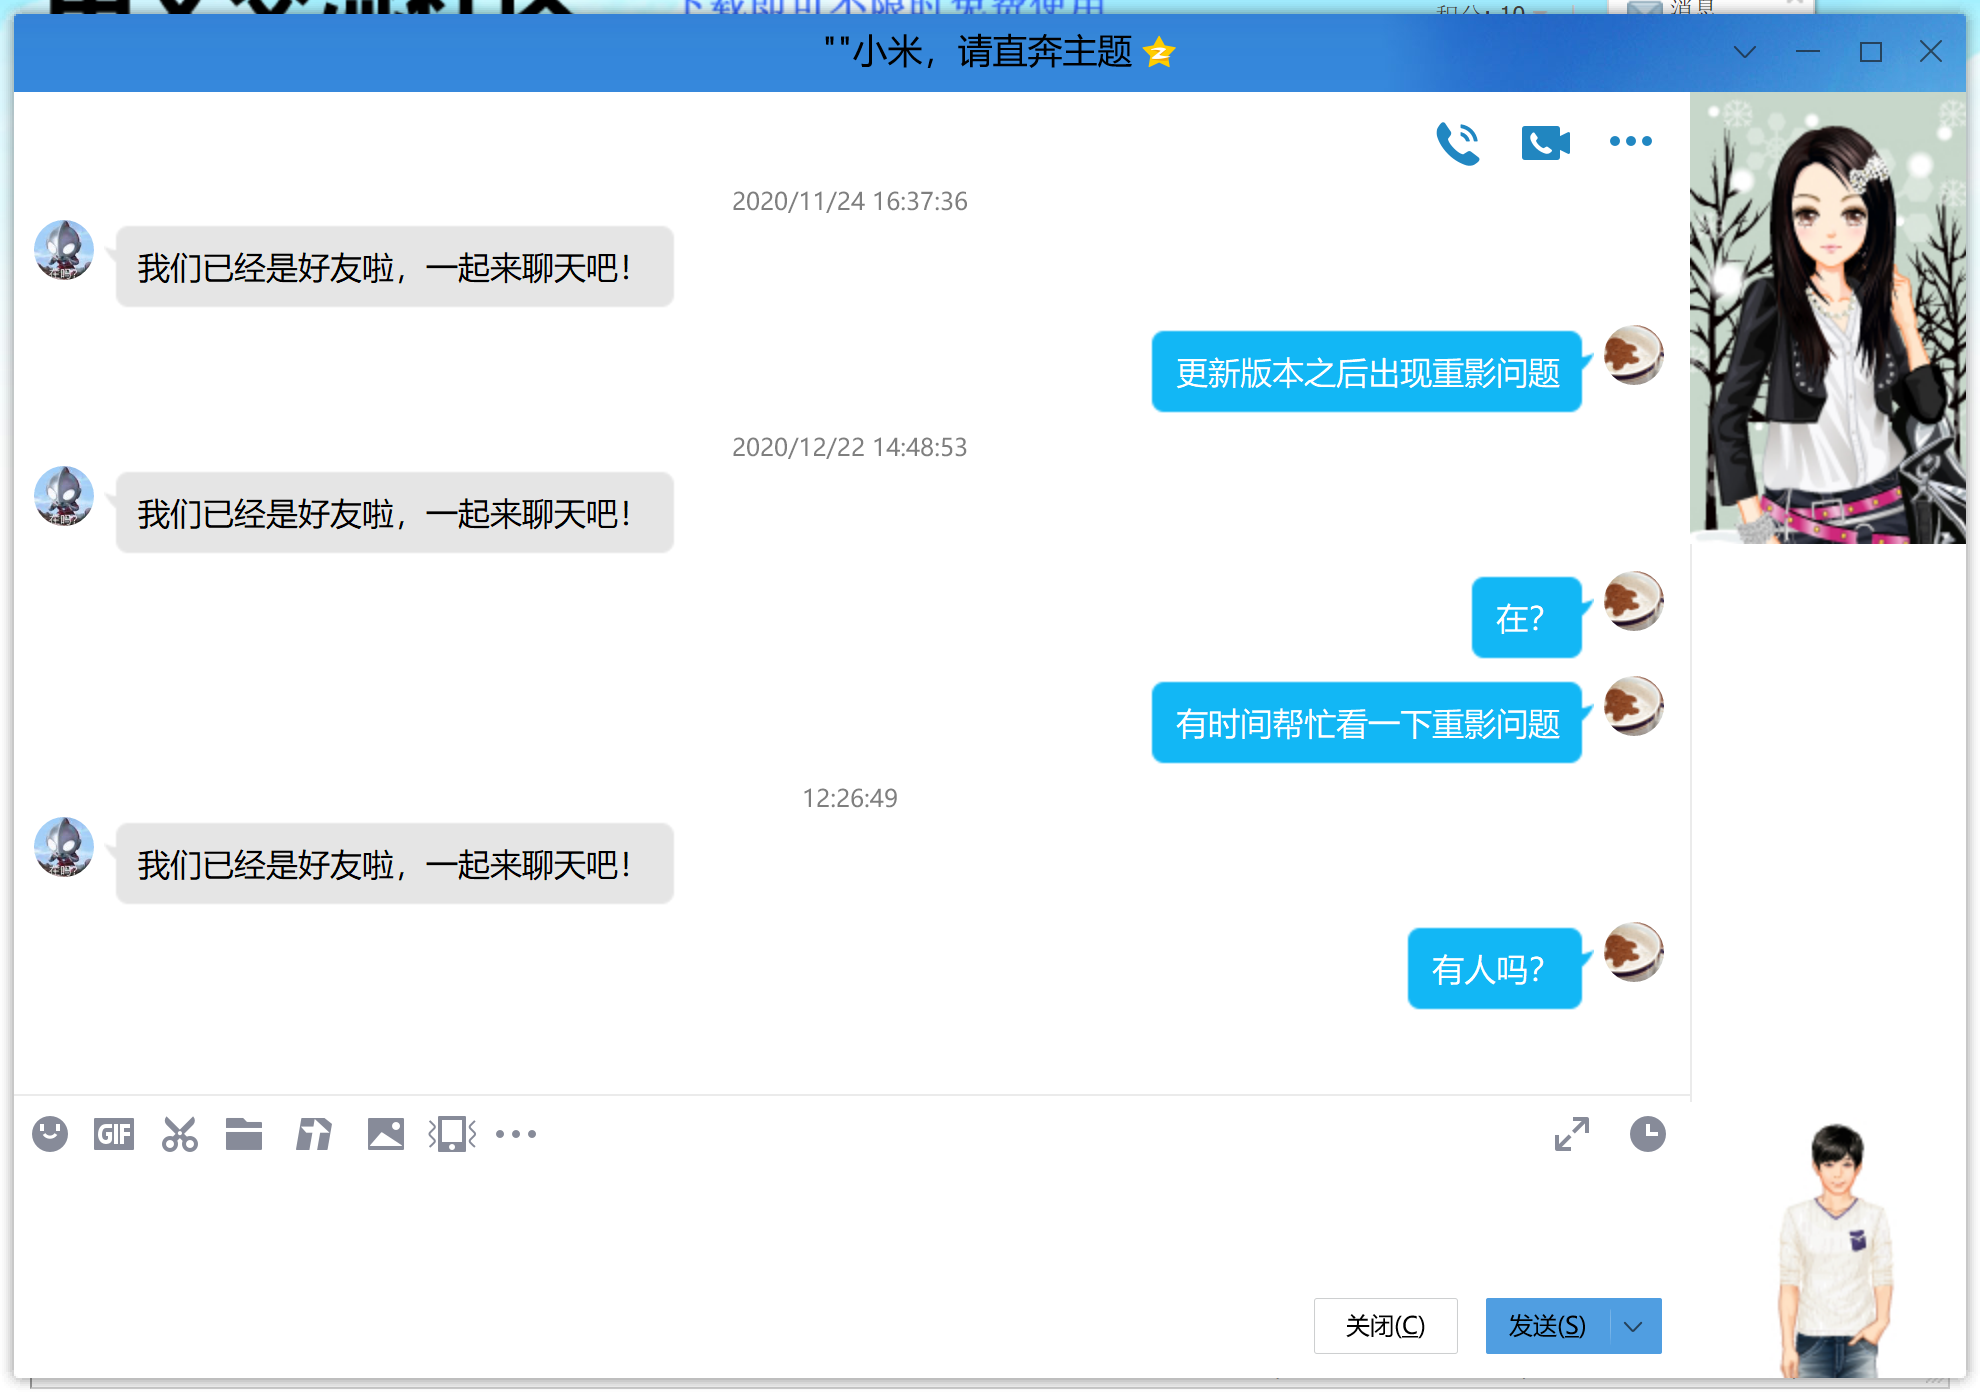This screenshot has width=1980, height=1392.
Task: Click the music share icon
Action: coord(314,1134)
